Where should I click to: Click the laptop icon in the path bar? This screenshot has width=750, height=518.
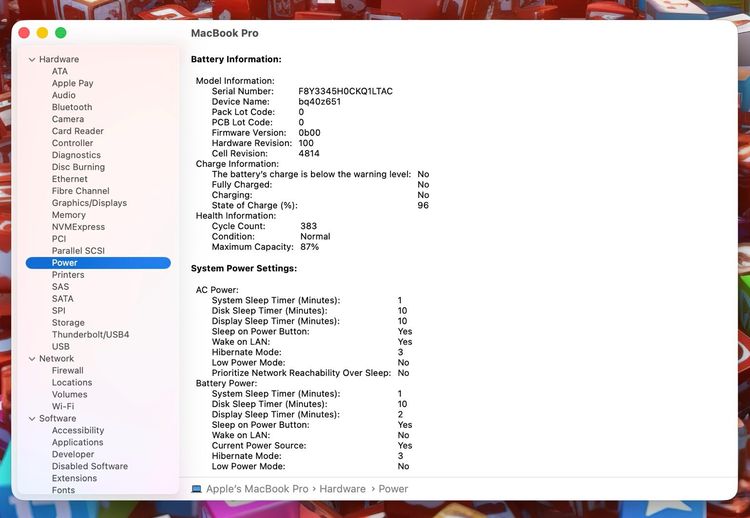(196, 489)
